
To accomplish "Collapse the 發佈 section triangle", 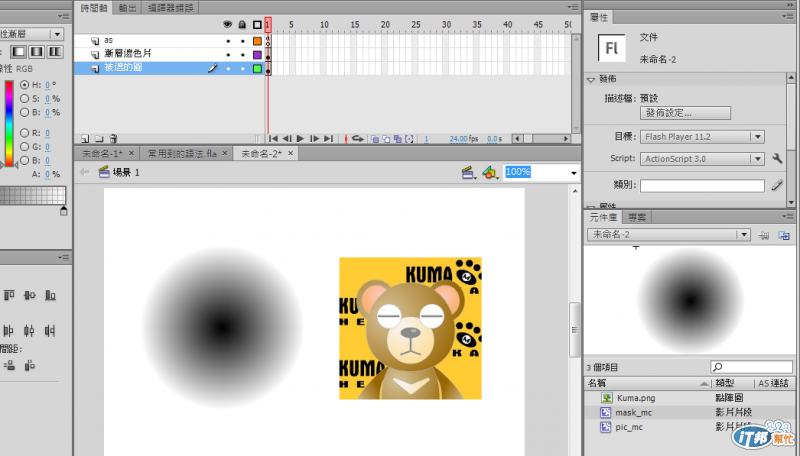I will pos(591,80).
